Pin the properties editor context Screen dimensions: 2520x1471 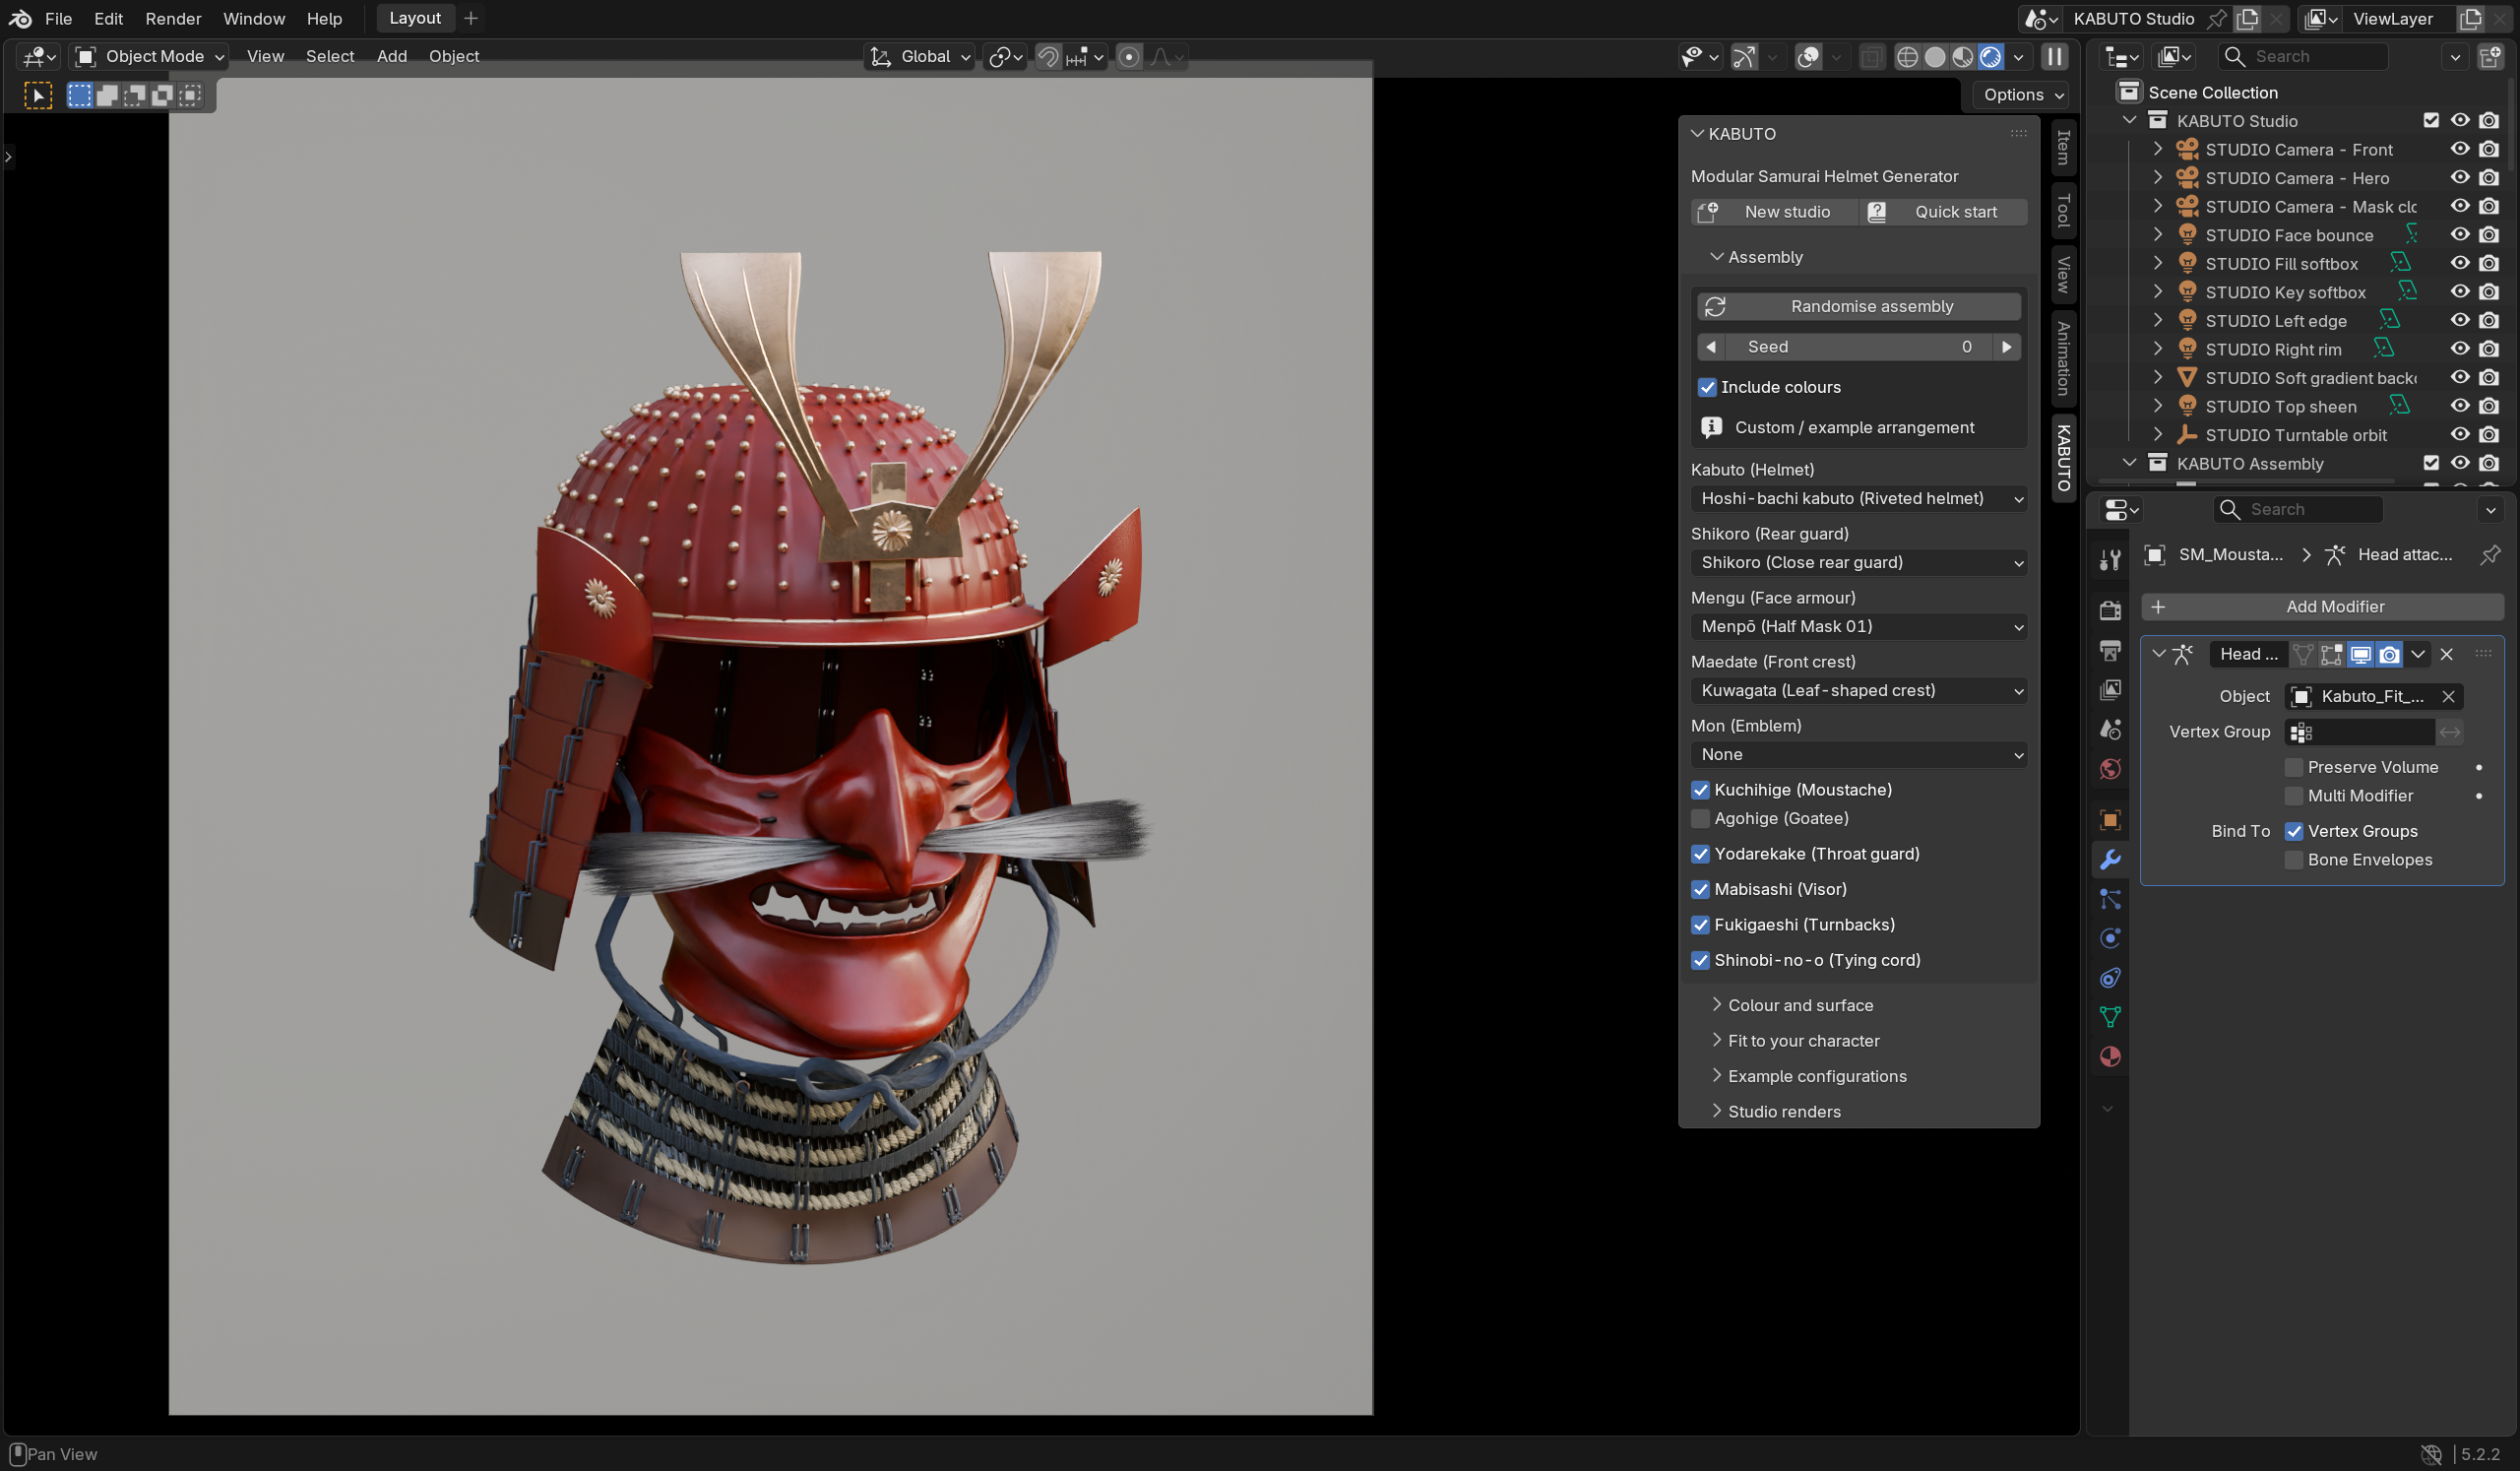2490,554
